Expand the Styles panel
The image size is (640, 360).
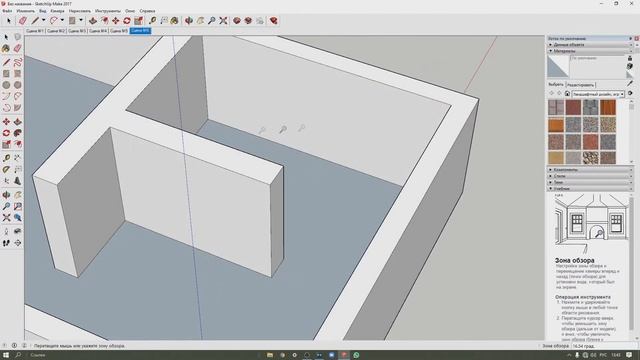coord(589,176)
